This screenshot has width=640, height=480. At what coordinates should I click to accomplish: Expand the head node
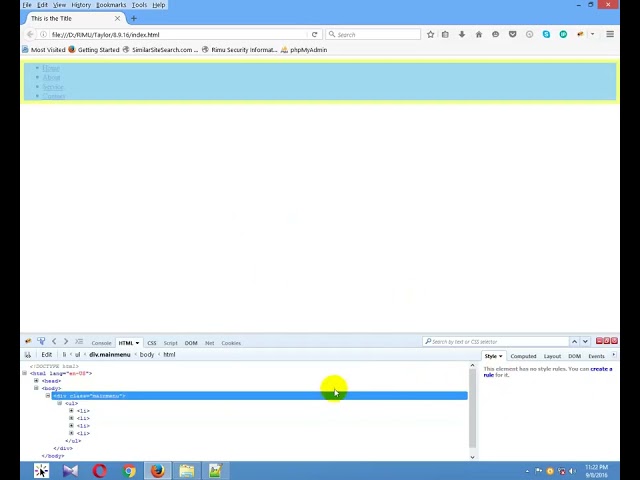click(36, 380)
